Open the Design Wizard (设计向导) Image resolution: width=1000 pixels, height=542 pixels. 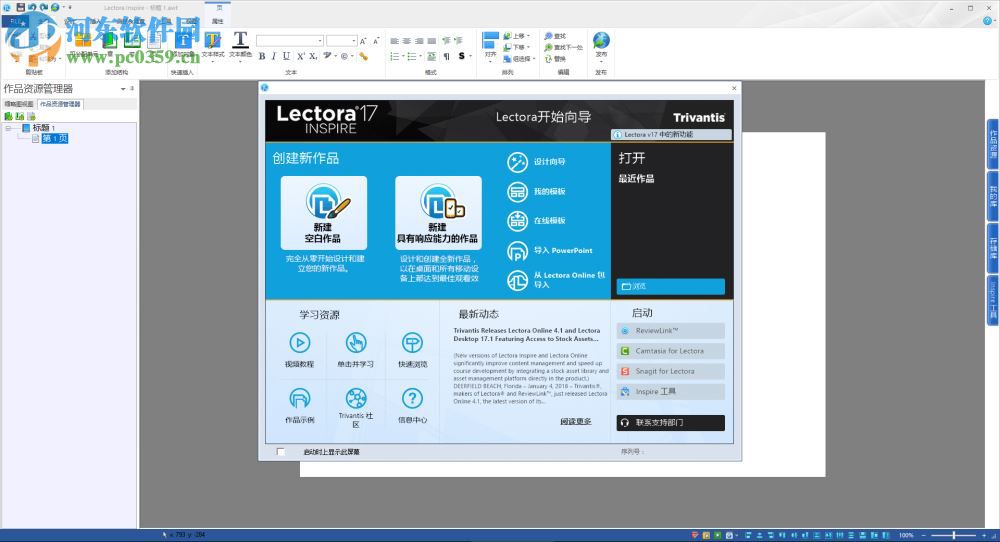click(536, 162)
